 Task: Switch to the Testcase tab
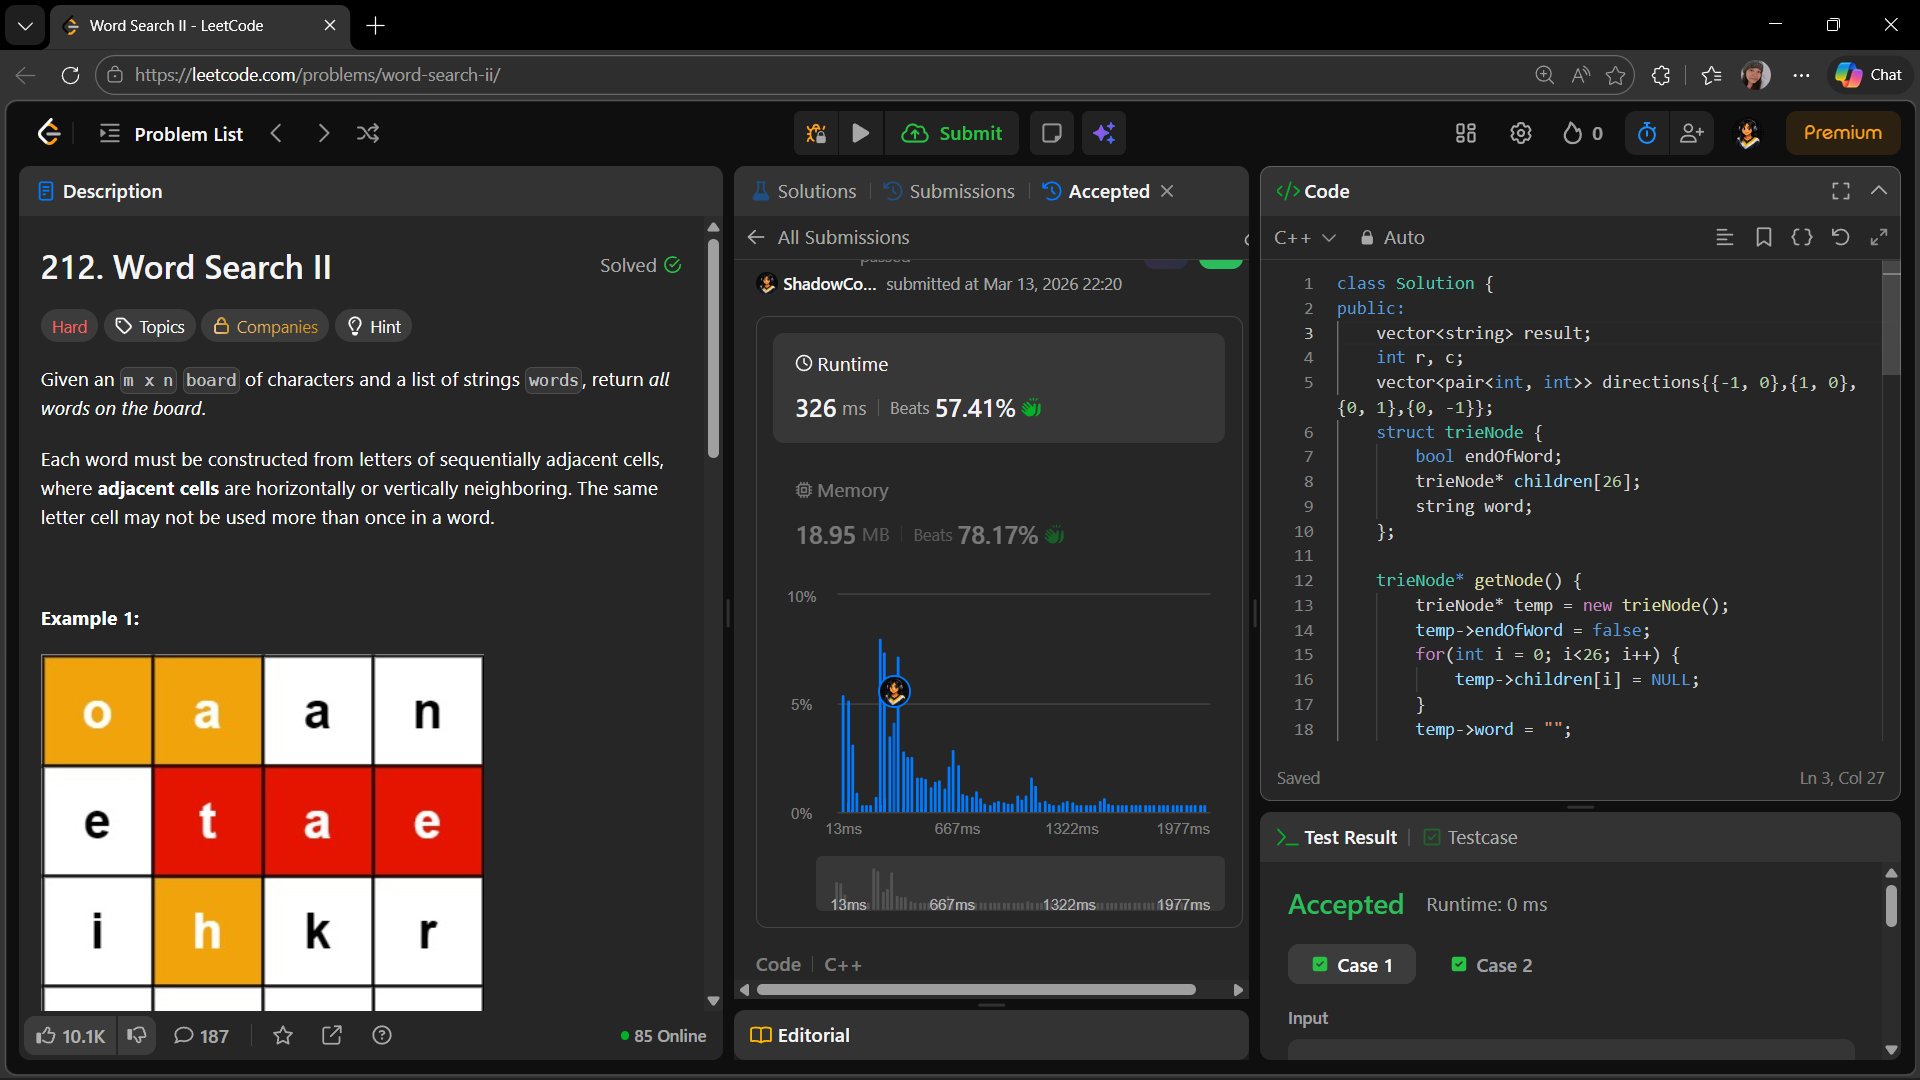[1470, 837]
